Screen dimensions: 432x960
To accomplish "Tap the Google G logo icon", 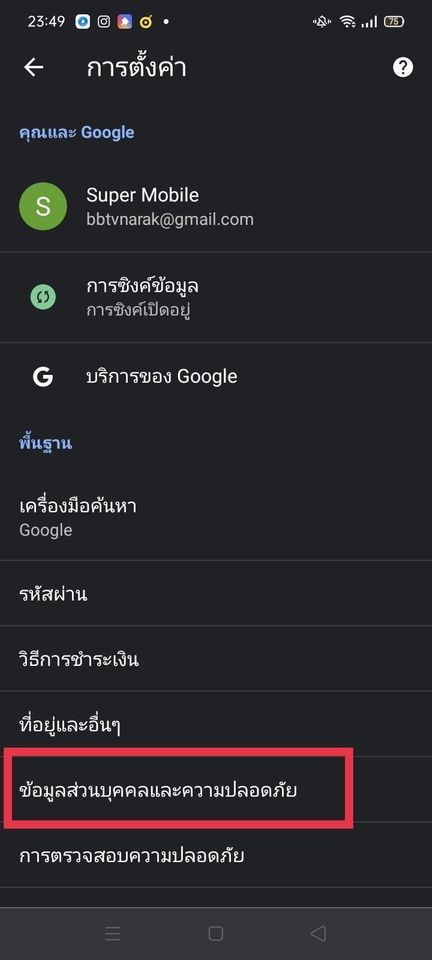I will [x=43, y=376].
